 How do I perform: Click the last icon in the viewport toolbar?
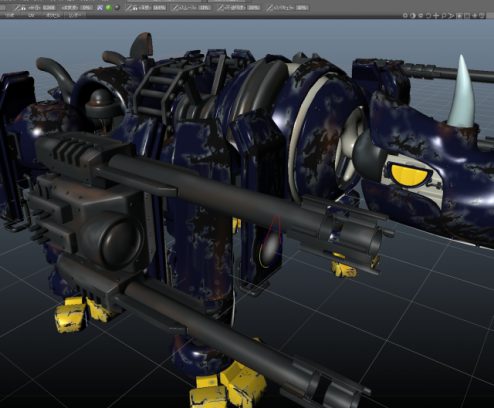[482, 16]
